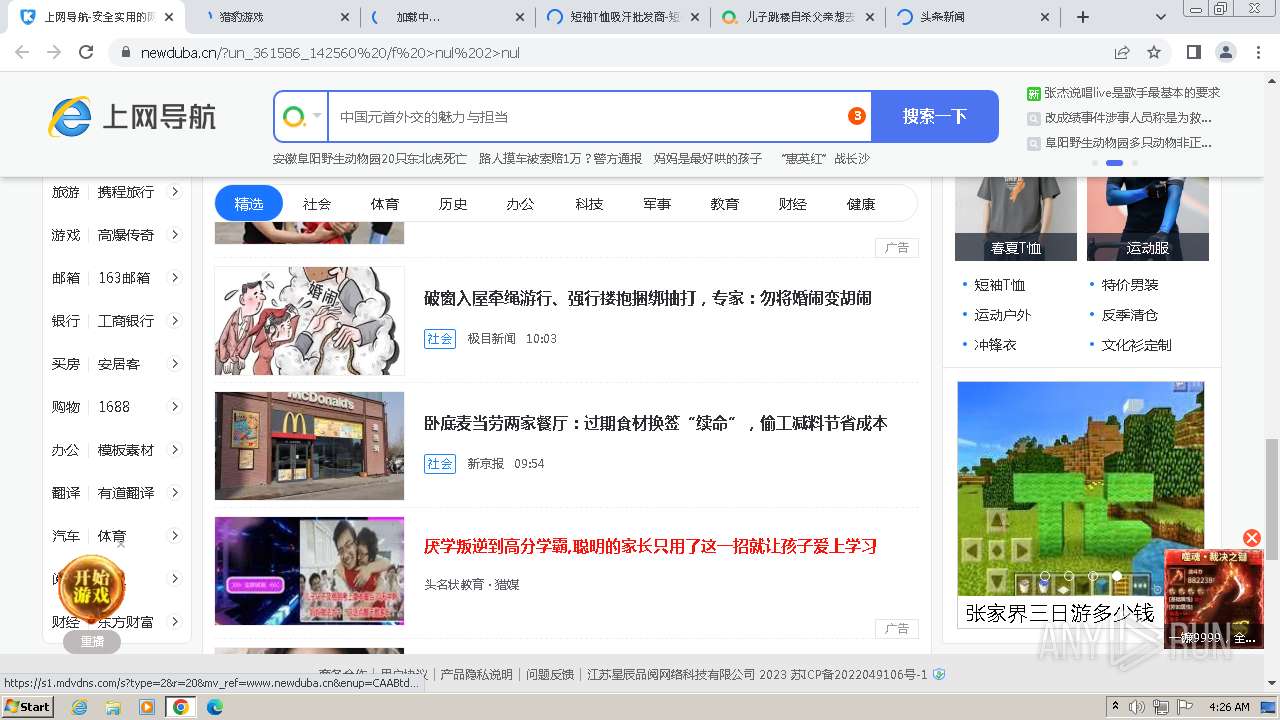Image resolution: width=1280 pixels, height=720 pixels.
Task: Click the 搜索一下 search button
Action: (934, 117)
